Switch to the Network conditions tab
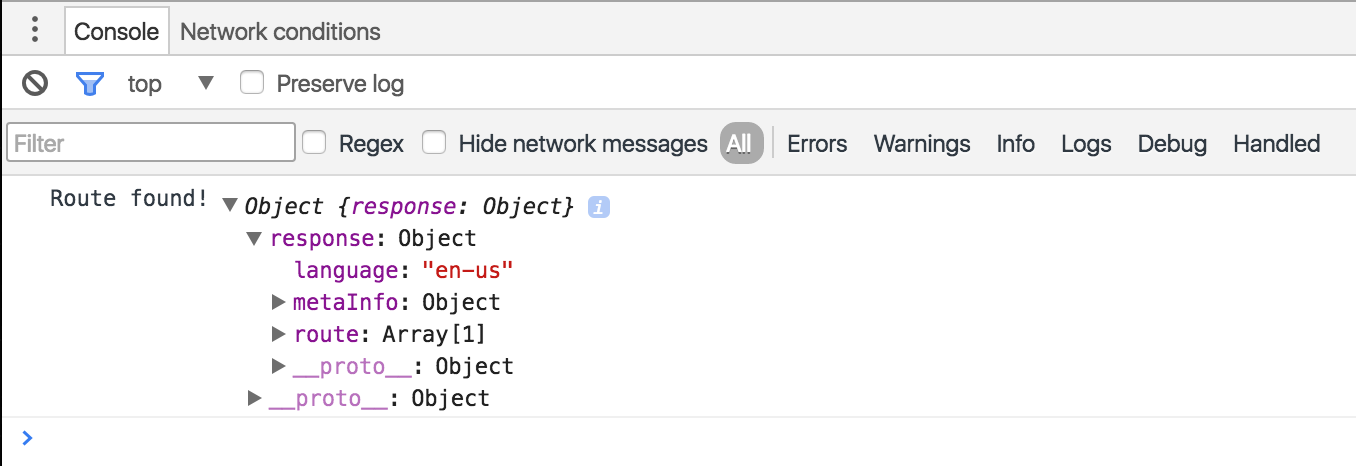 (x=280, y=31)
